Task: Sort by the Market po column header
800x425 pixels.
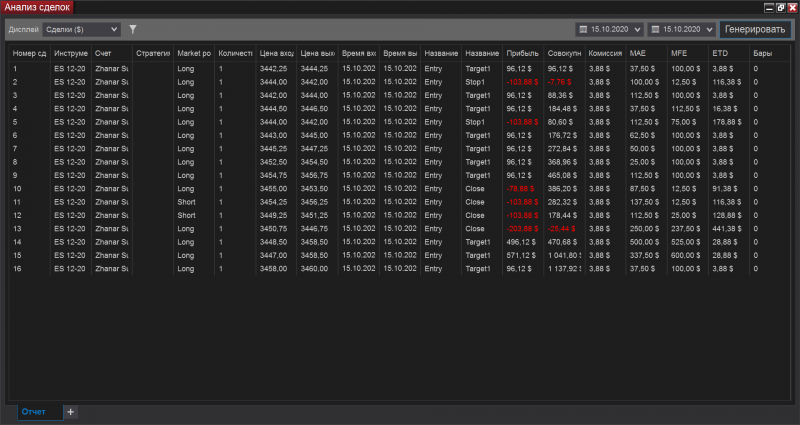Action: (x=194, y=54)
